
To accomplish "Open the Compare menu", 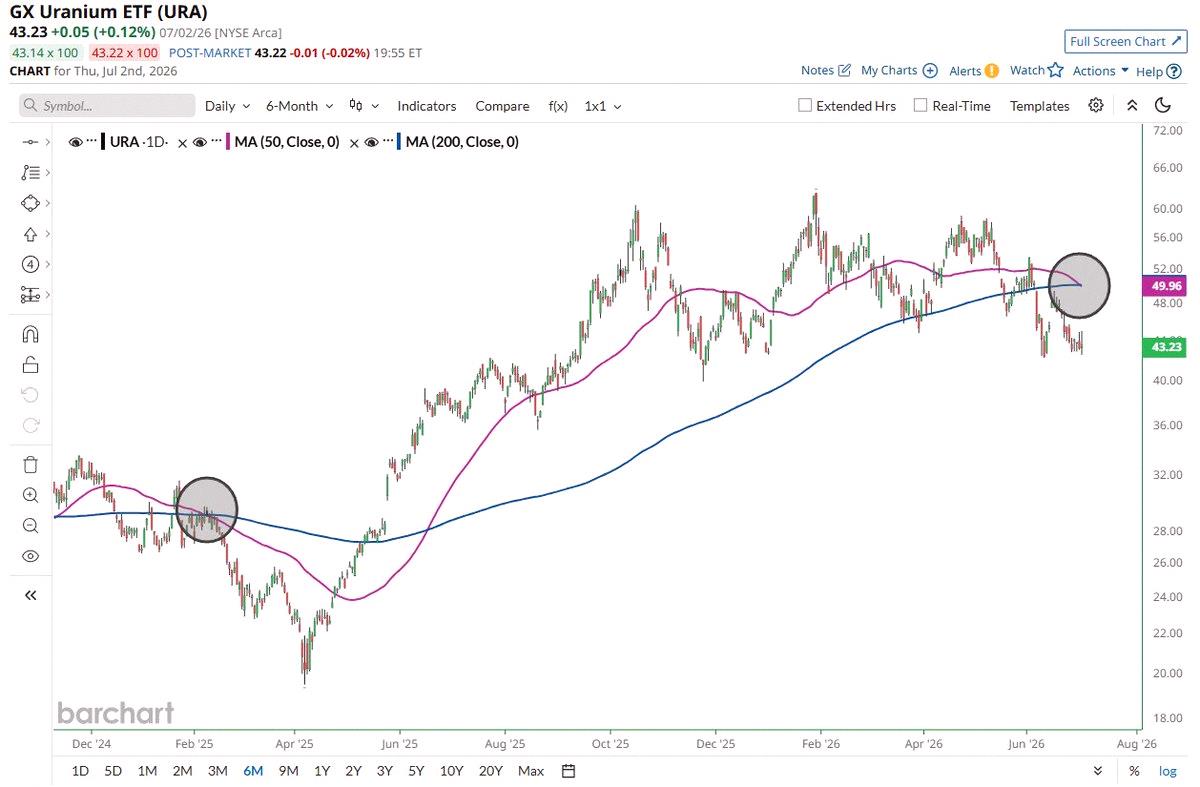I will 502,105.
